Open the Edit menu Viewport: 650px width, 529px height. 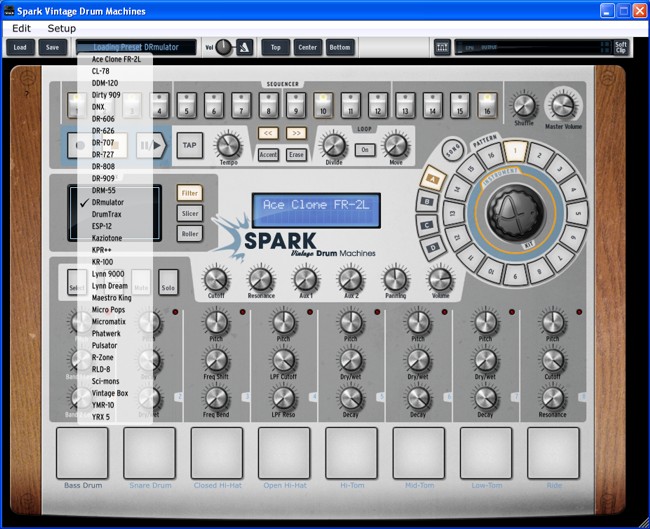point(22,28)
